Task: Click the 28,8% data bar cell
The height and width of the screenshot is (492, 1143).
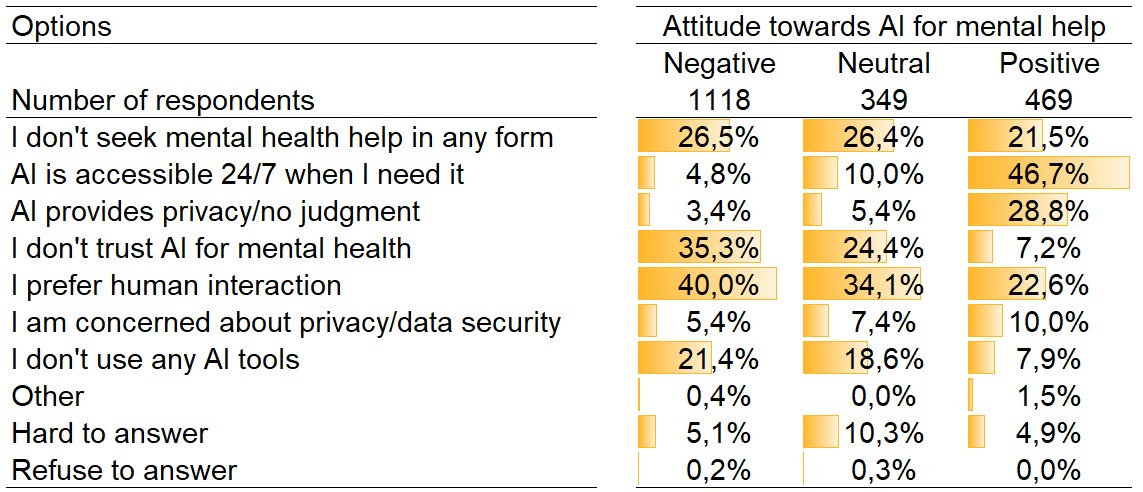Action: coord(1049,211)
